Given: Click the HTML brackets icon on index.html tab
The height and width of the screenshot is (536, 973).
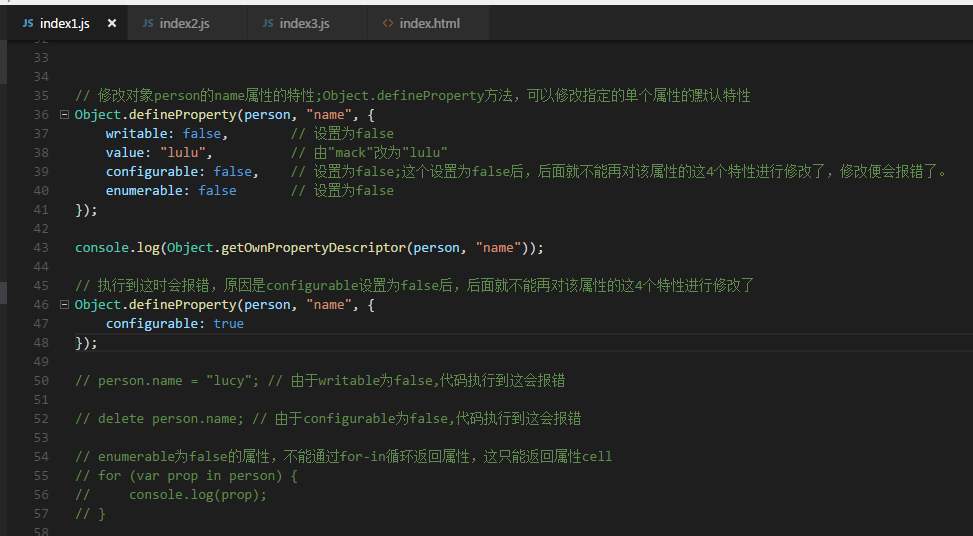Looking at the screenshot, I should [388, 24].
